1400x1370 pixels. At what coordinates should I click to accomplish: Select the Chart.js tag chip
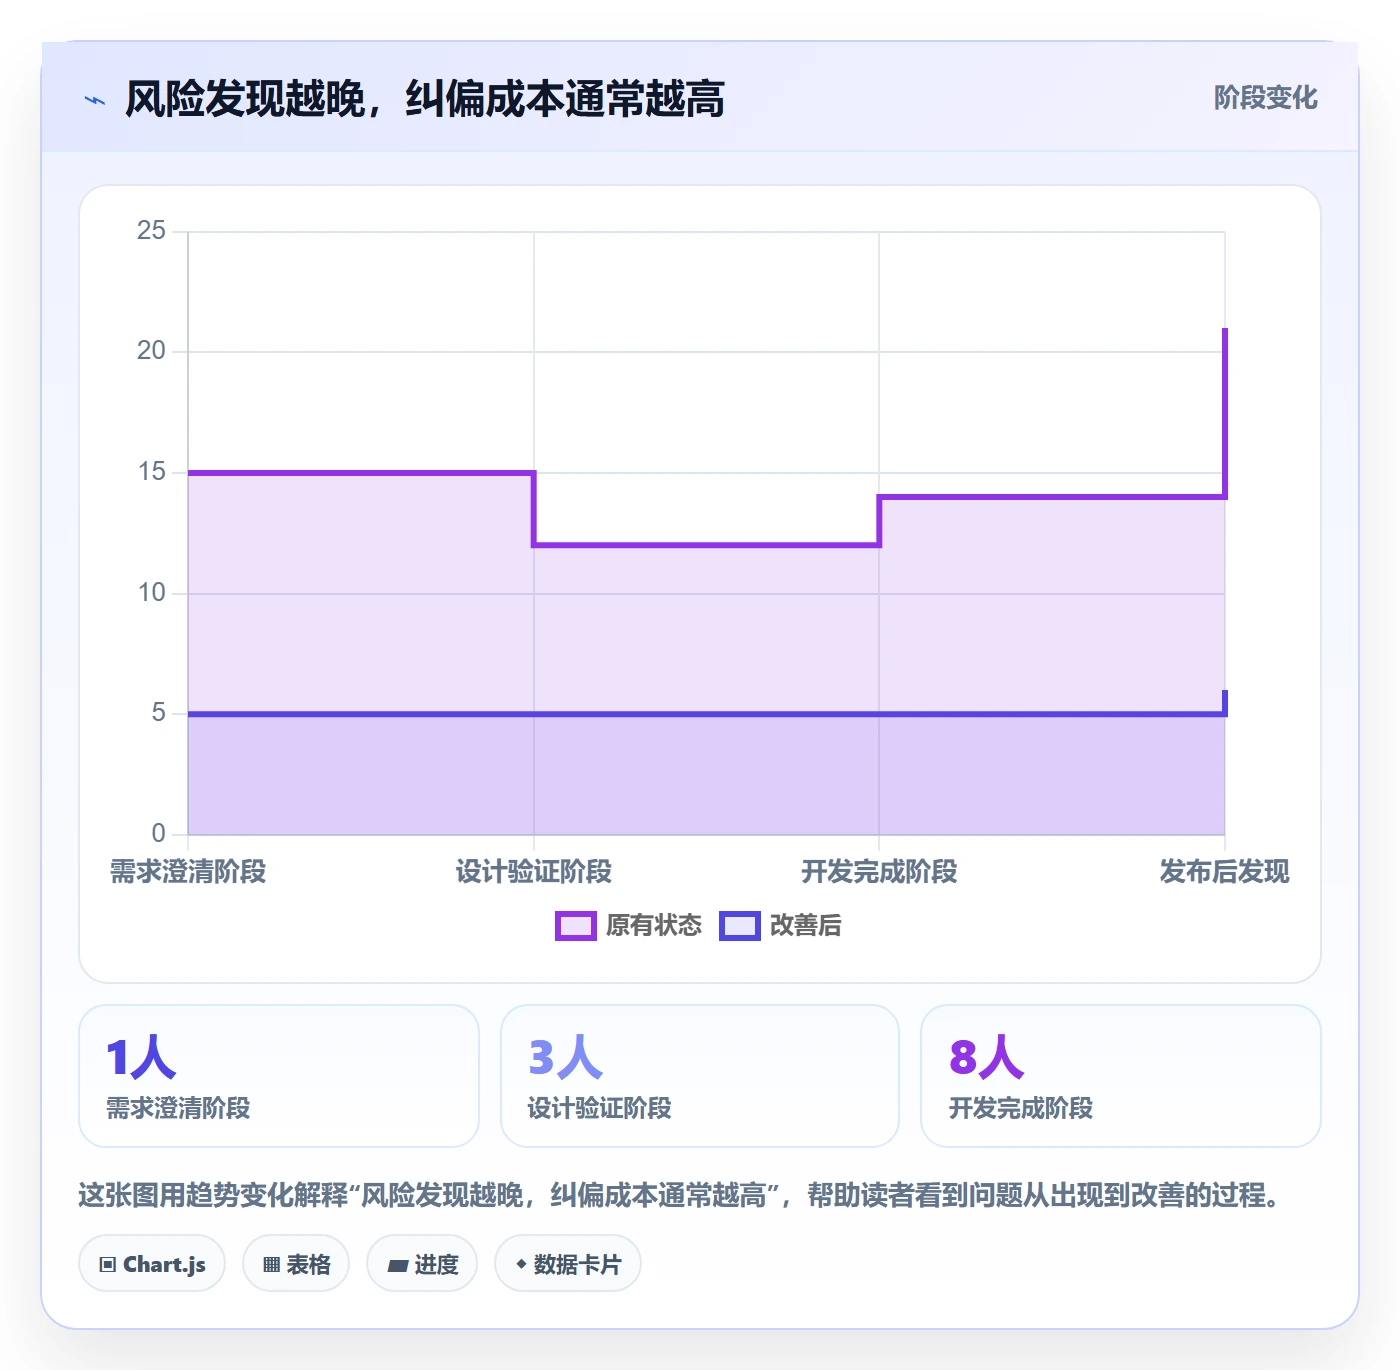coord(152,1264)
